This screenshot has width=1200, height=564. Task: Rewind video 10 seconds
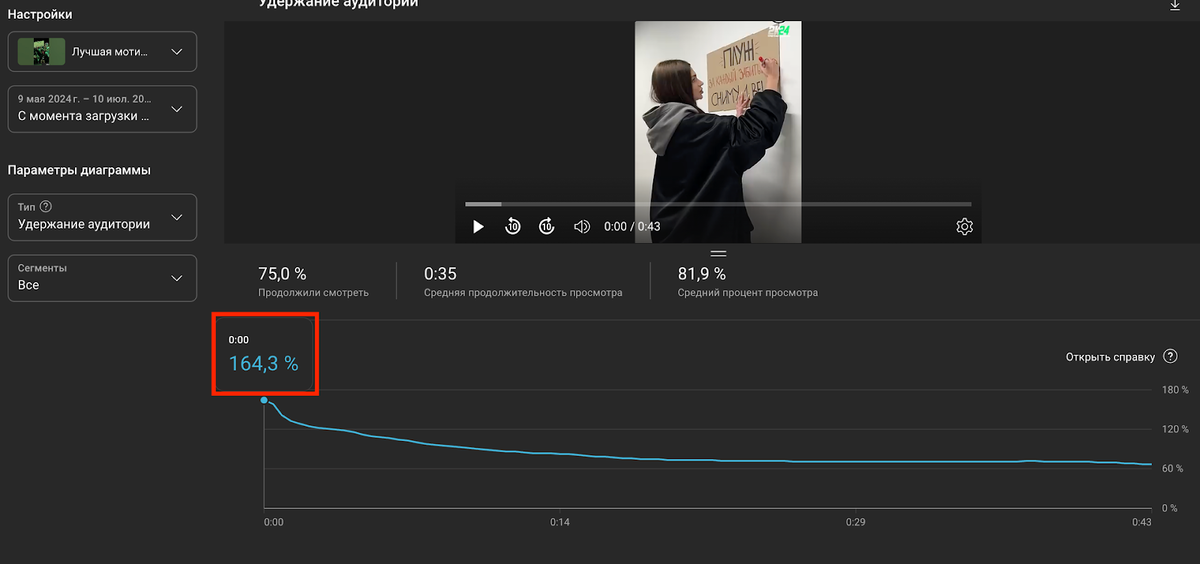[512, 227]
